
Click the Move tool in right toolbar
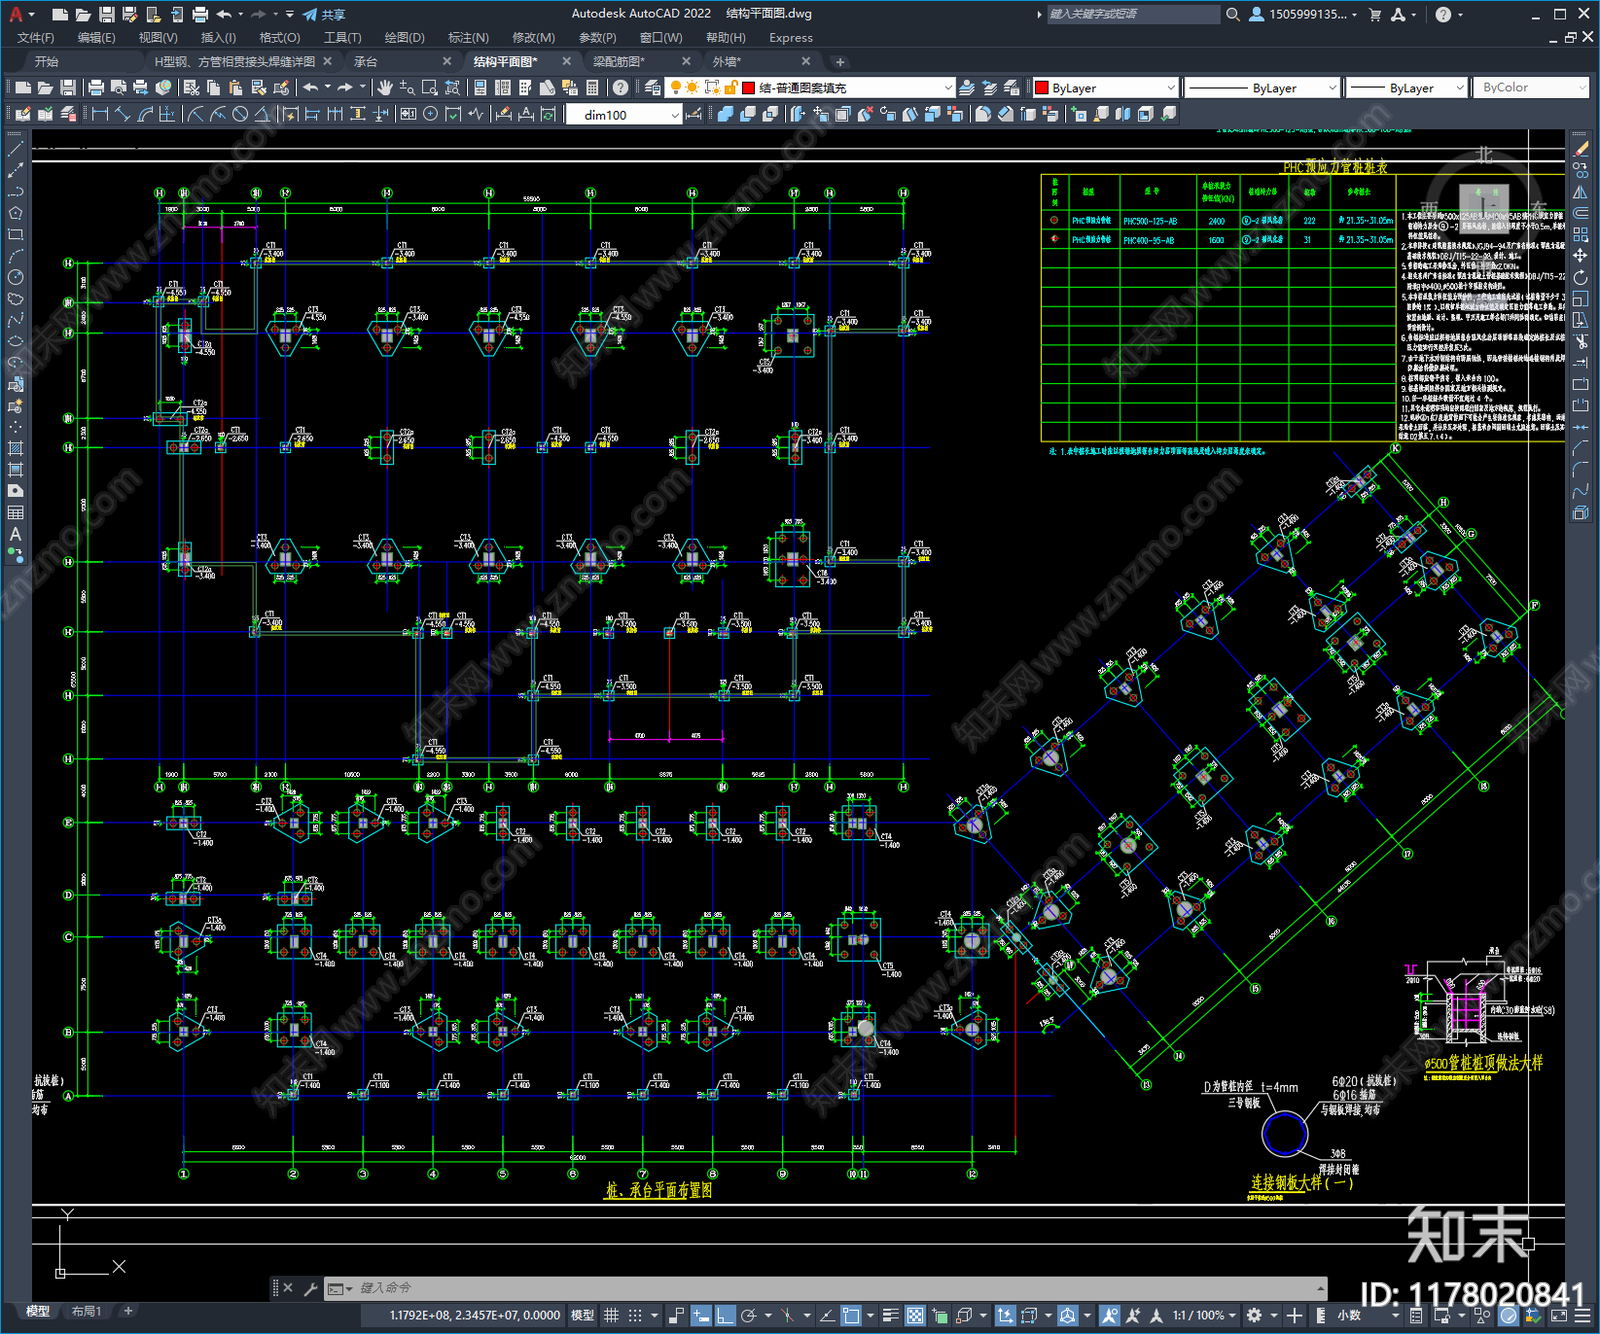tap(1581, 256)
